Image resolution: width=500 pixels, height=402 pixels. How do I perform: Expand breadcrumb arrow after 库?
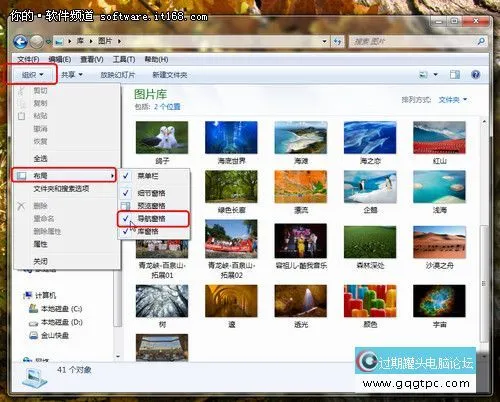tap(90, 41)
